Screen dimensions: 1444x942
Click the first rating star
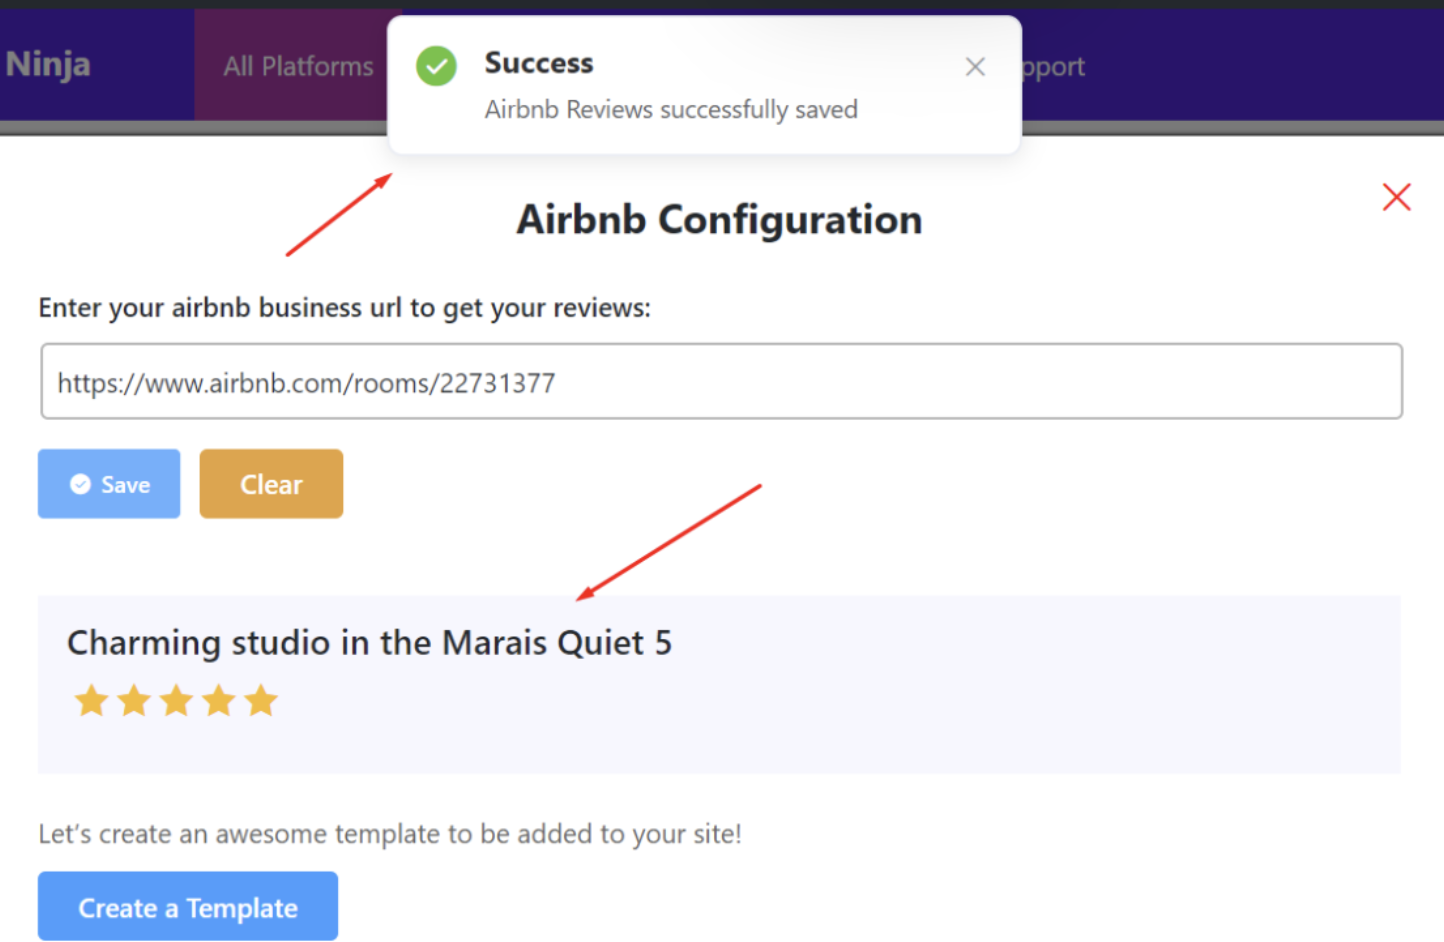click(x=91, y=701)
